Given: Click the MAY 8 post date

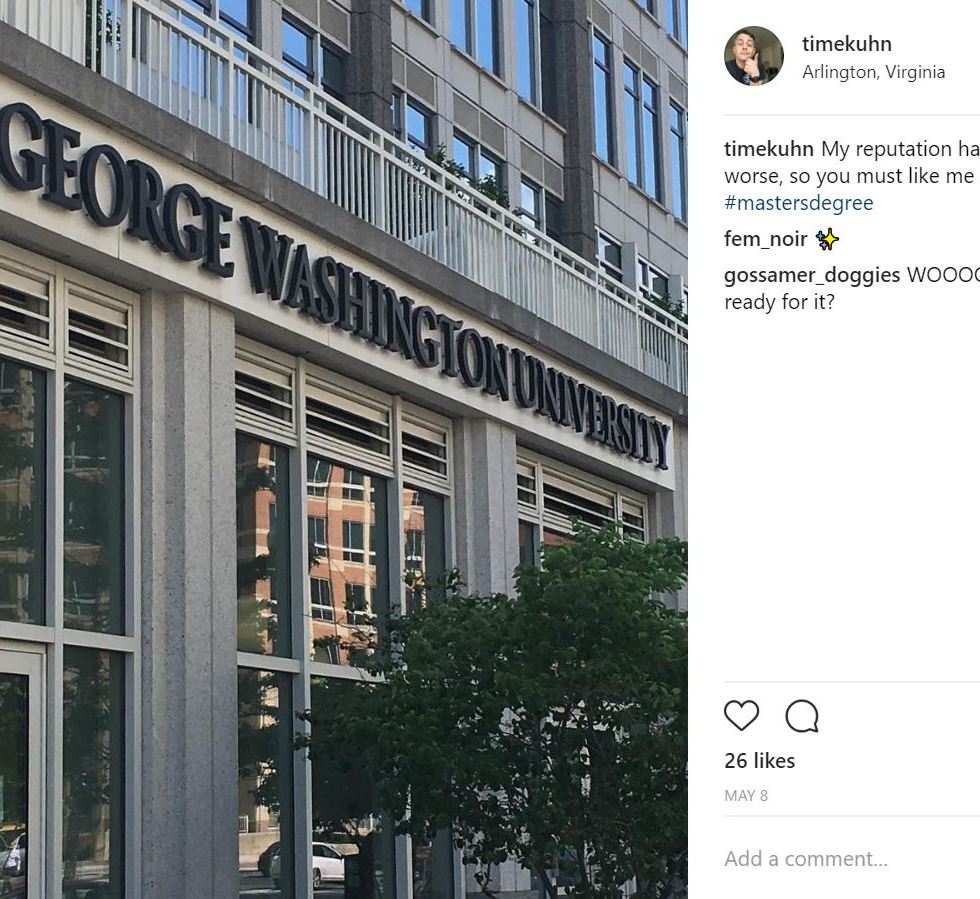Looking at the screenshot, I should coord(746,796).
